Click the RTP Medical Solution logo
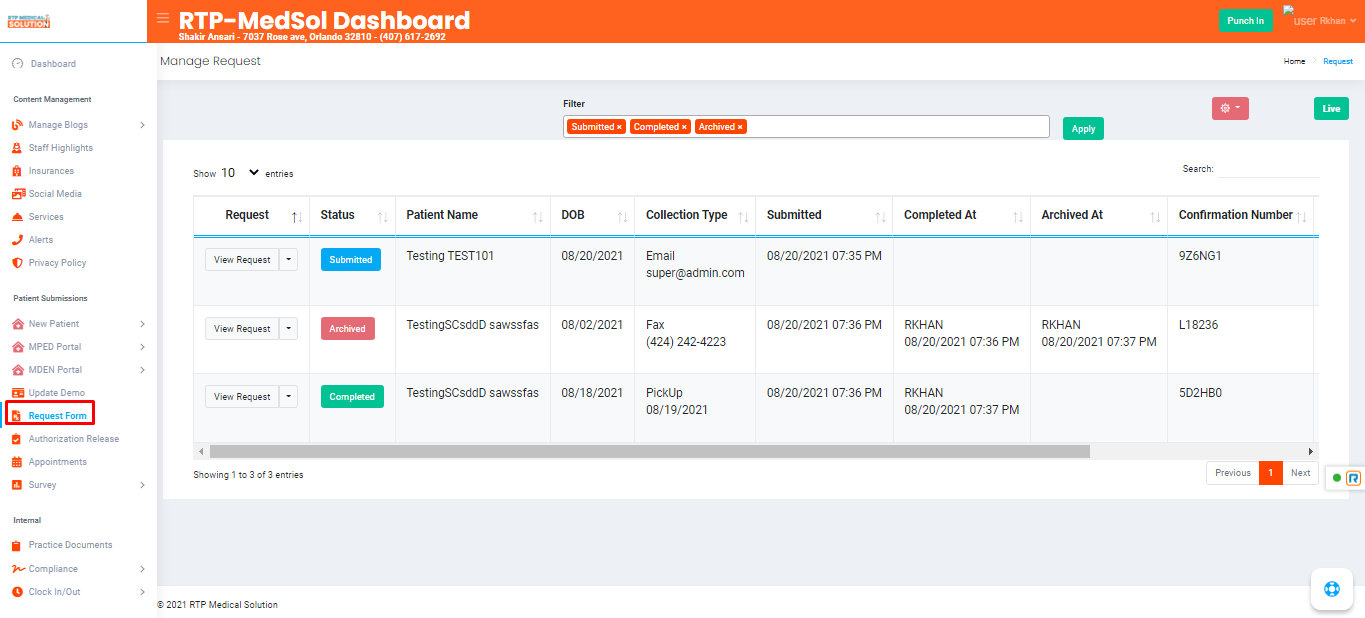The height and width of the screenshot is (618, 1365). [x=28, y=21]
